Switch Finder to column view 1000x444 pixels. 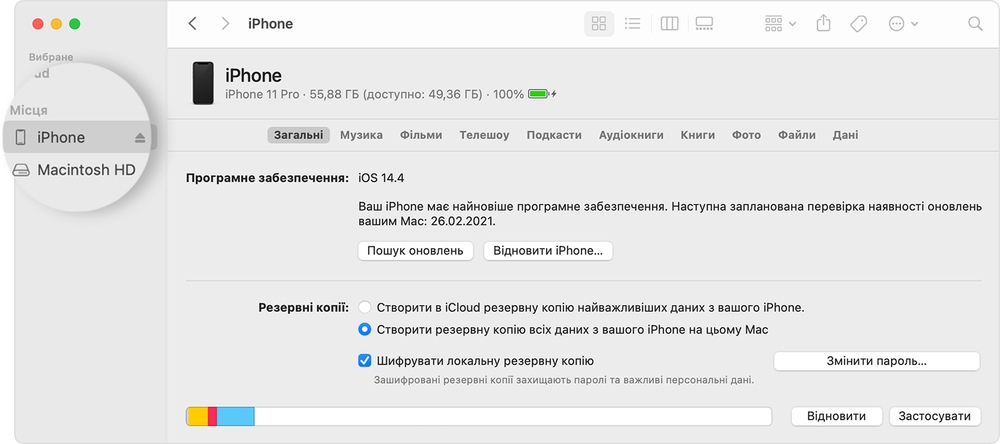tap(669, 24)
